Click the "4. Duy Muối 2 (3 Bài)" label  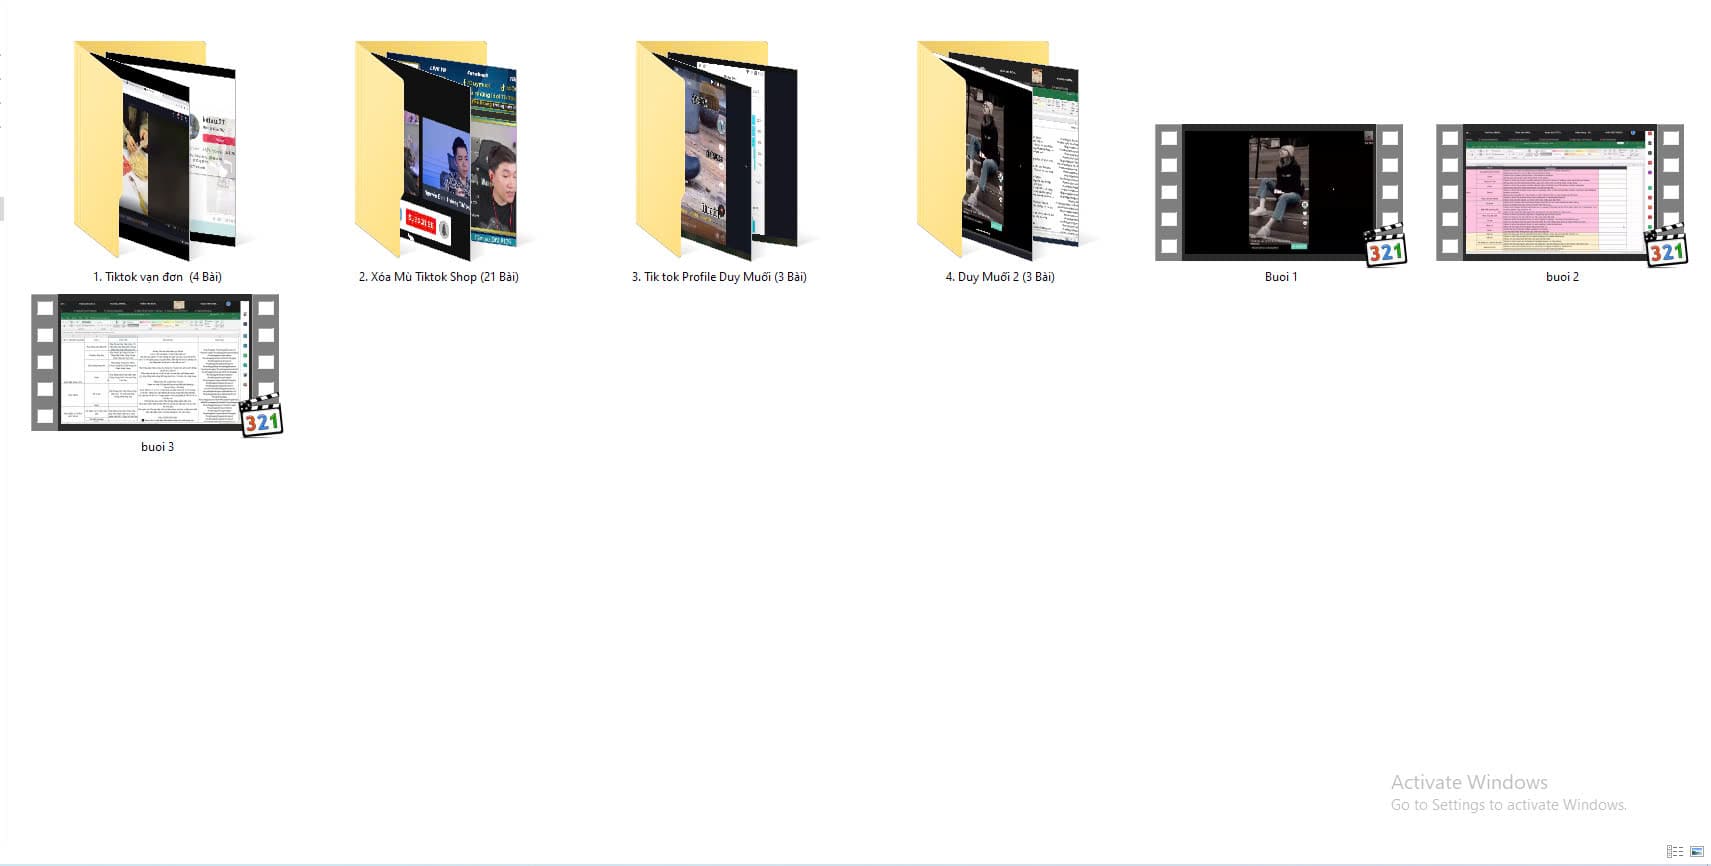pos(1000,277)
